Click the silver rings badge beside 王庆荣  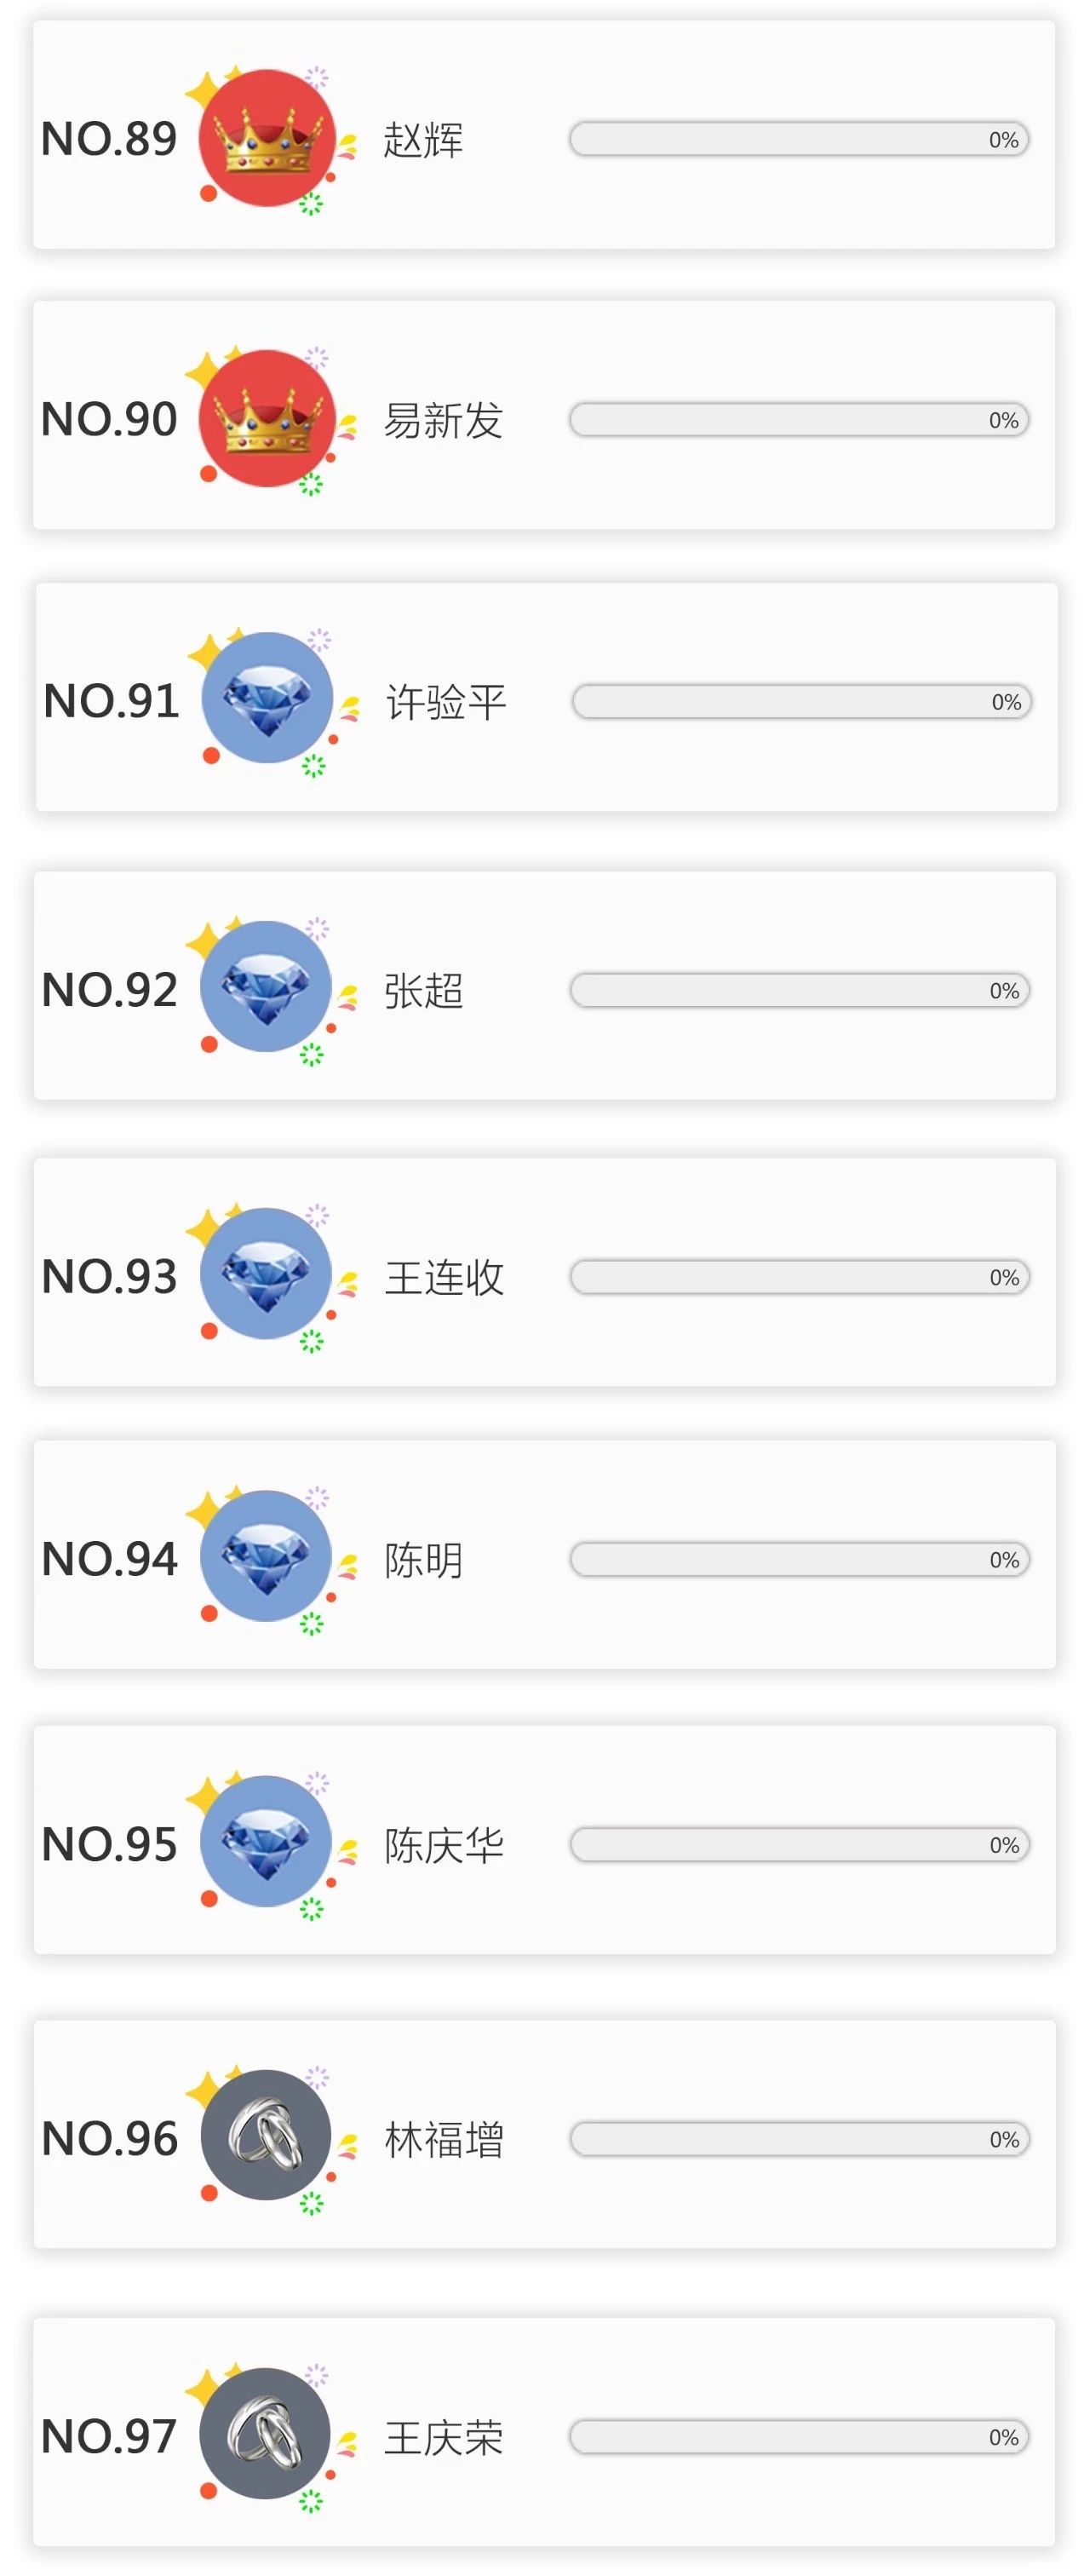click(x=265, y=2433)
